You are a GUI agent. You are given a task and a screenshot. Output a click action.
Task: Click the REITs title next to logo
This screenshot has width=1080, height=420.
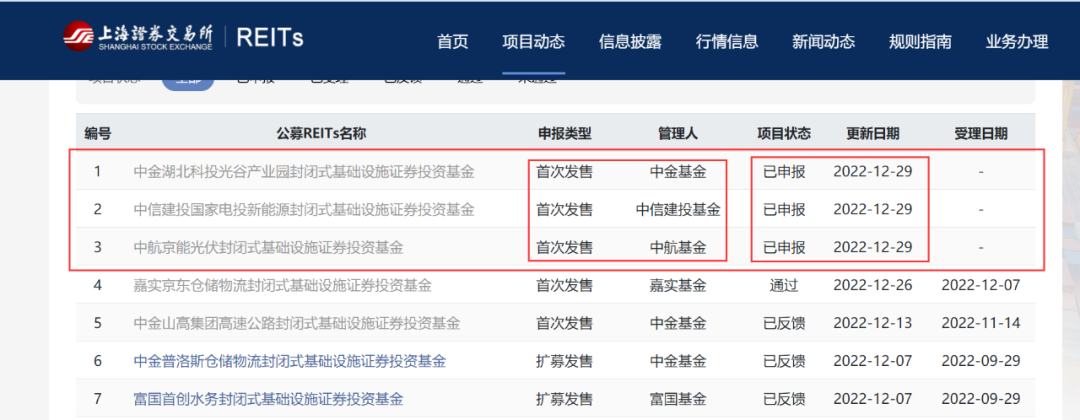tap(269, 37)
